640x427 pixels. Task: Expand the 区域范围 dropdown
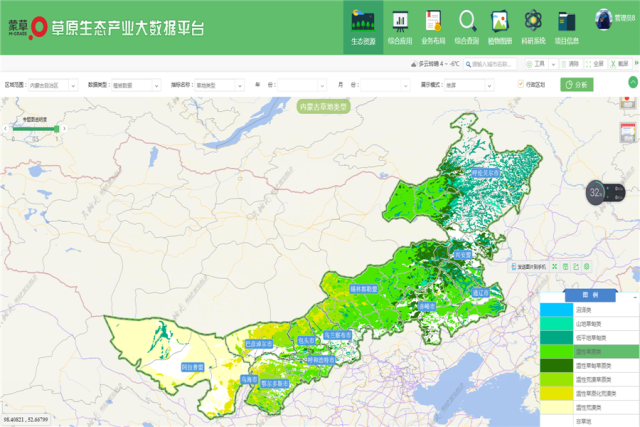[x=52, y=86]
